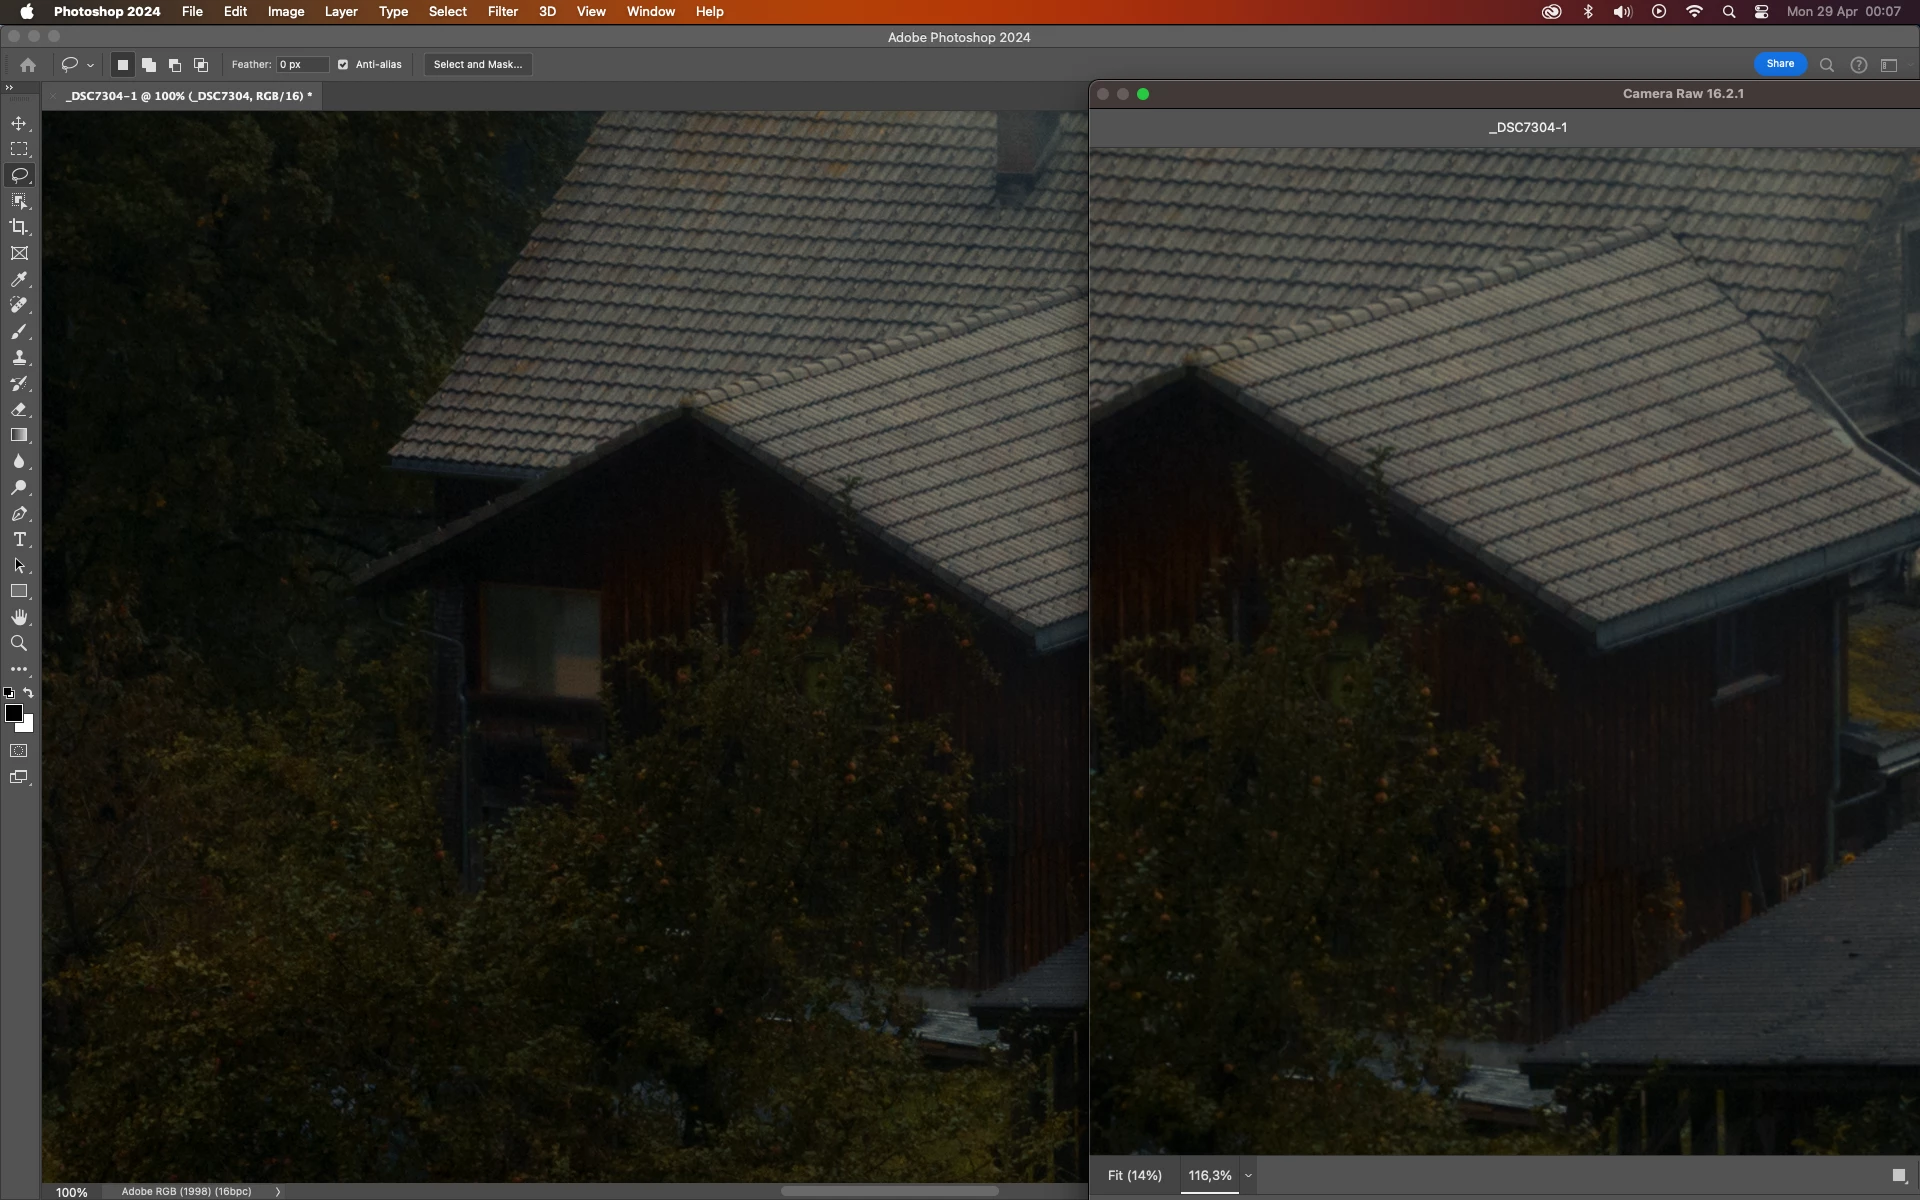Select the Gradient tool
This screenshot has width=1920, height=1200.
click(x=19, y=435)
